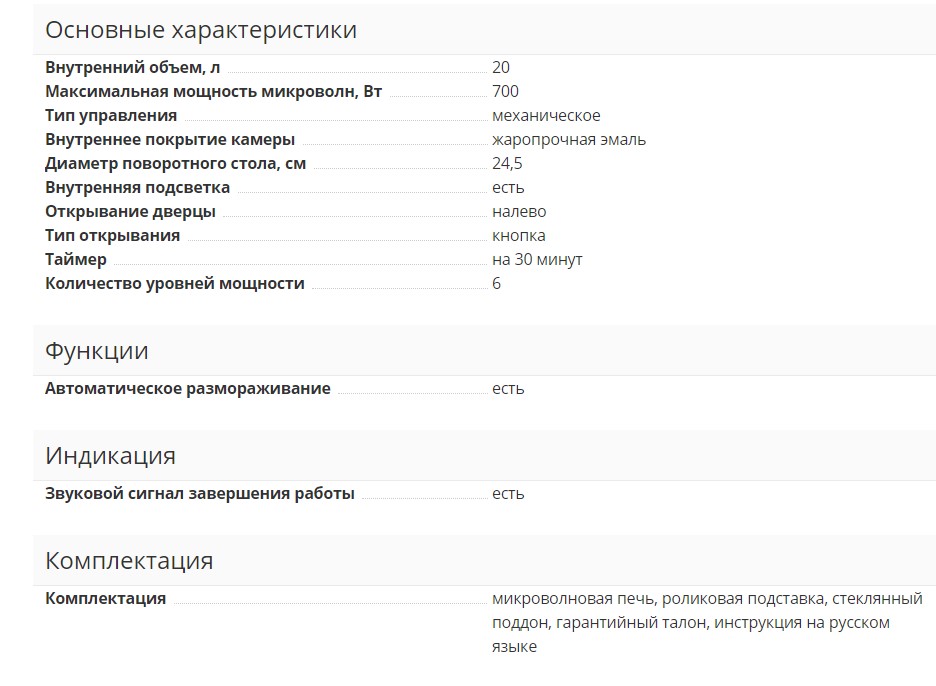Viewport: 936px width, 686px height.
Task: Click the "Таймер" label
Action: (x=76, y=260)
